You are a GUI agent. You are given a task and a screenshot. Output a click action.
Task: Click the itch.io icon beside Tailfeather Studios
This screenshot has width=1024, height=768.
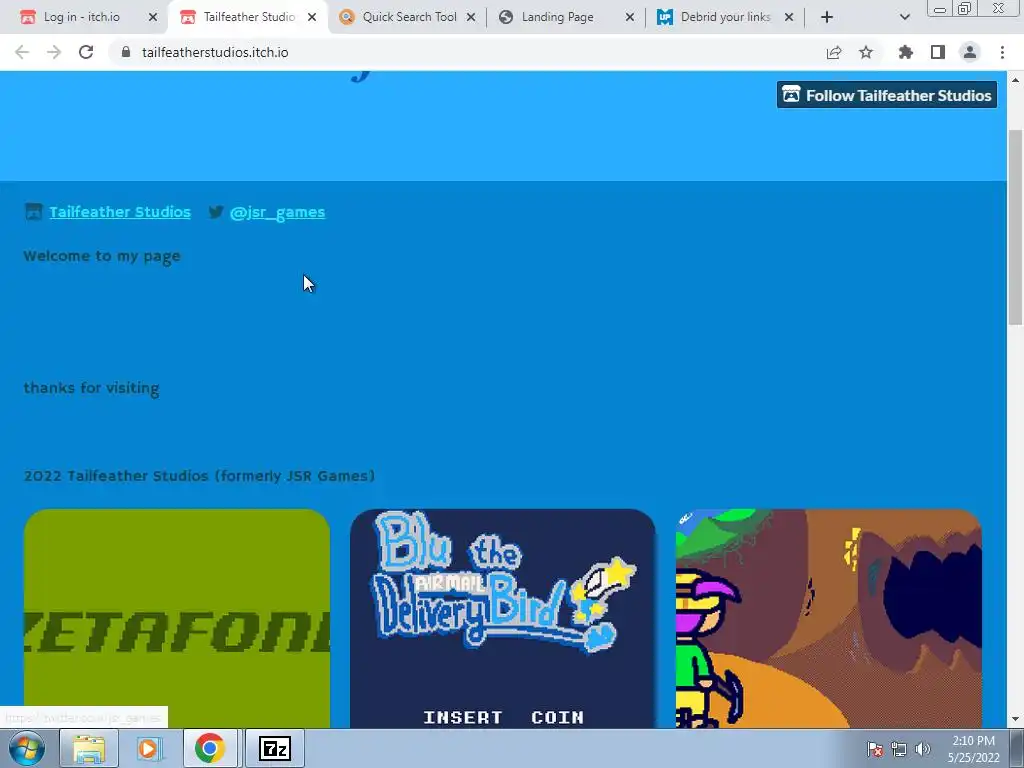tap(33, 212)
